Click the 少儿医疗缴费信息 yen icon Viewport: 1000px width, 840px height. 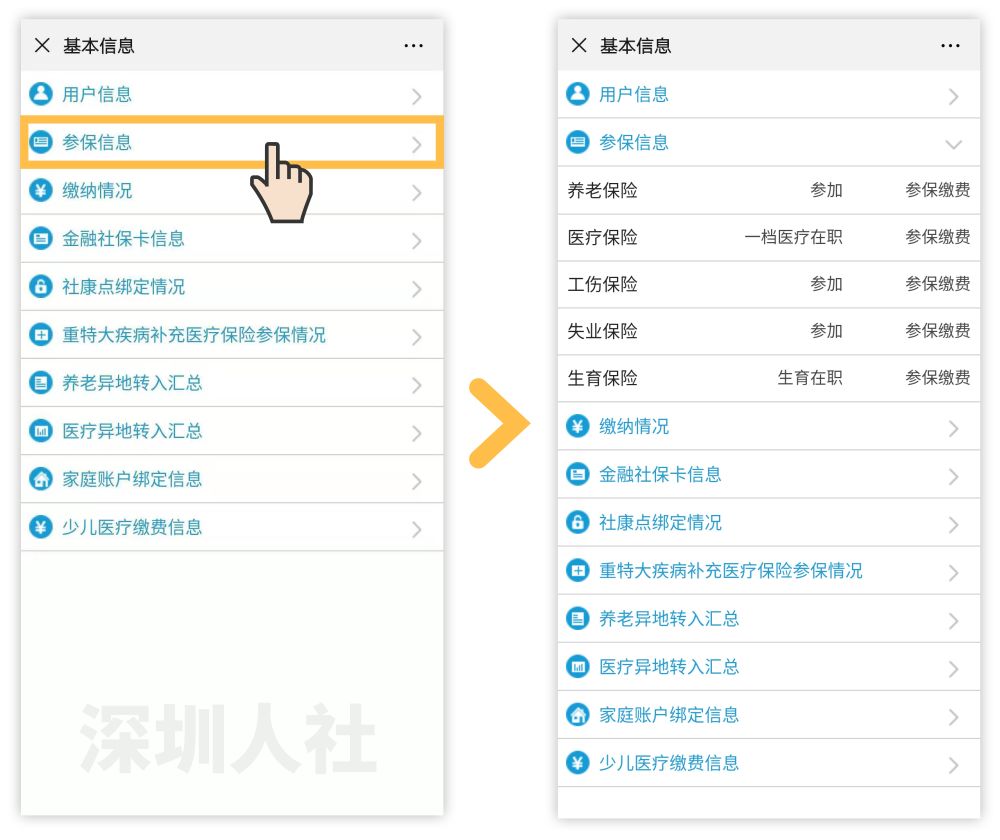click(x=40, y=527)
